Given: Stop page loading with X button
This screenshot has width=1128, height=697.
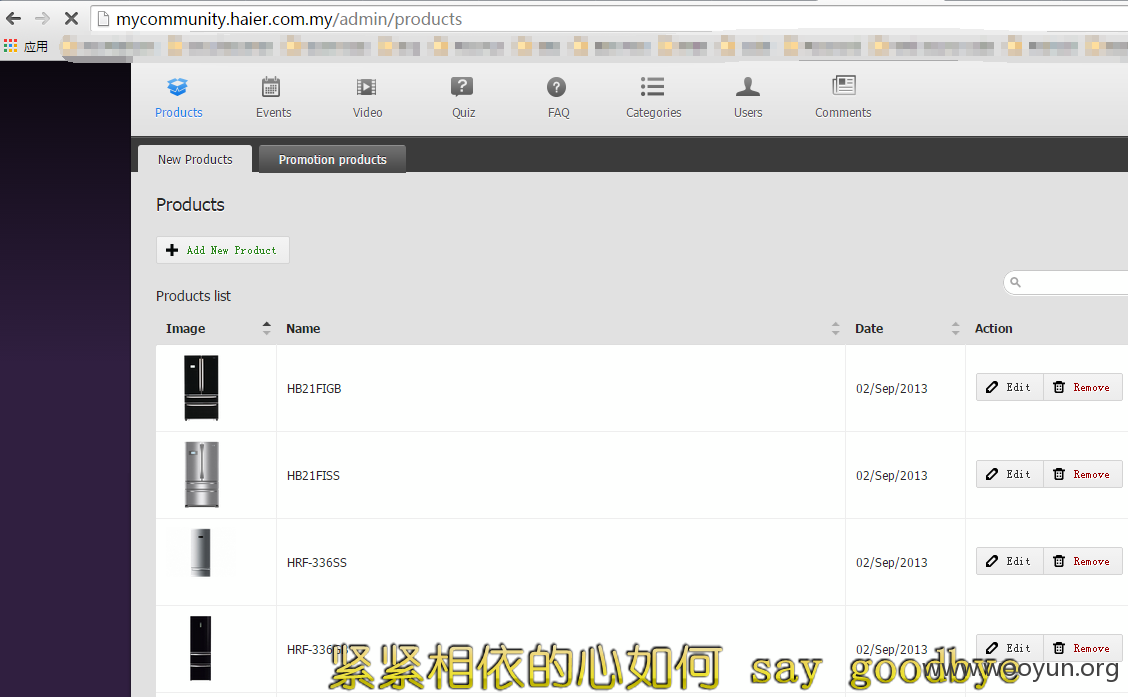Looking at the screenshot, I should (x=71, y=19).
